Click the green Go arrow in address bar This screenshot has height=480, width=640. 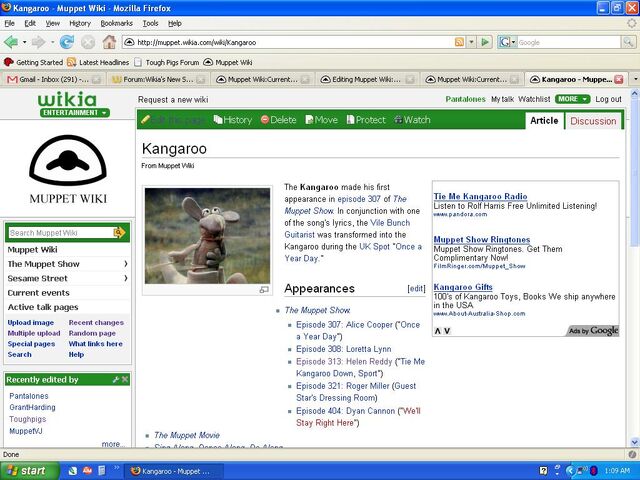click(x=485, y=42)
